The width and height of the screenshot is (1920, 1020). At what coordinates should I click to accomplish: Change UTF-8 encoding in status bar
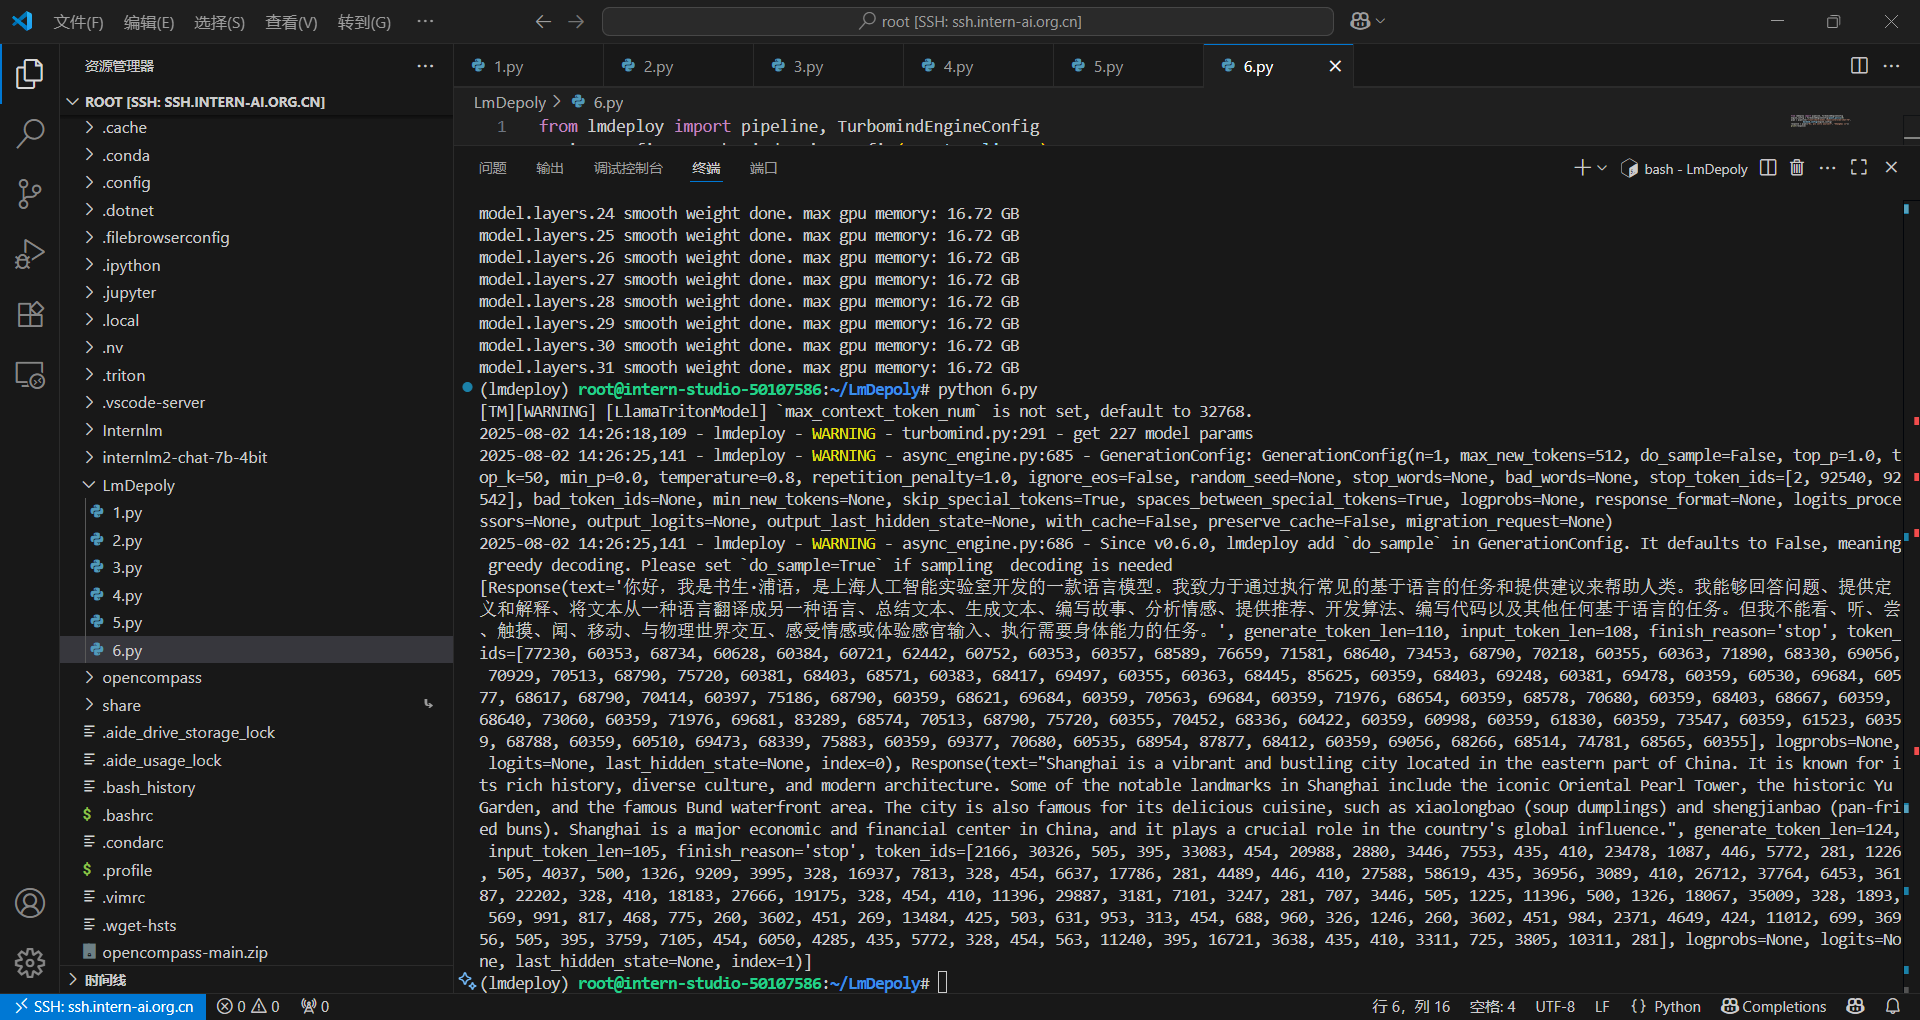click(x=1555, y=1006)
